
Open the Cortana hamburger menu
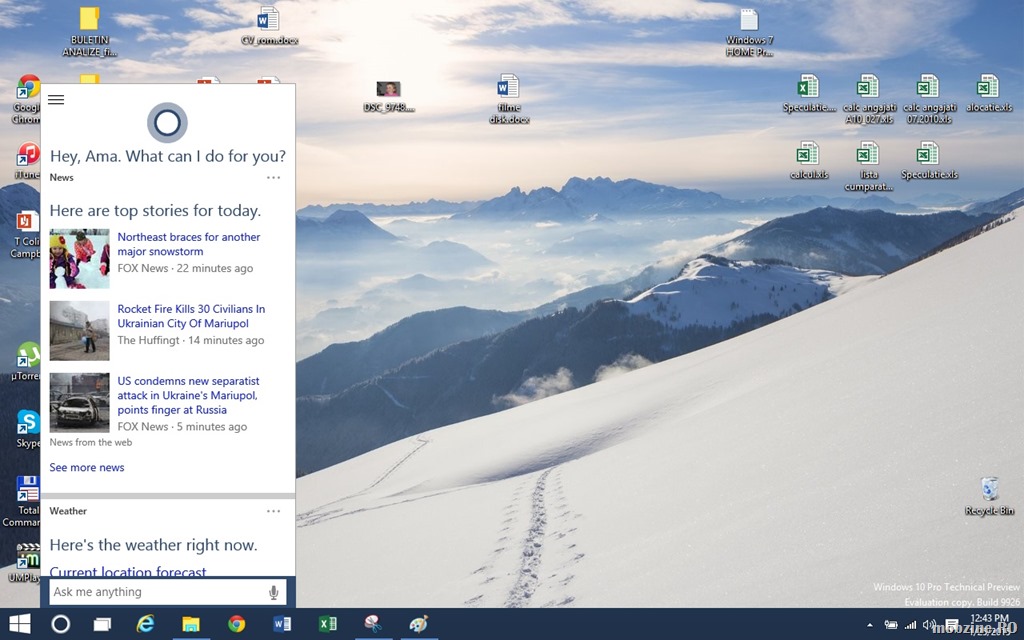pyautogui.click(x=56, y=100)
